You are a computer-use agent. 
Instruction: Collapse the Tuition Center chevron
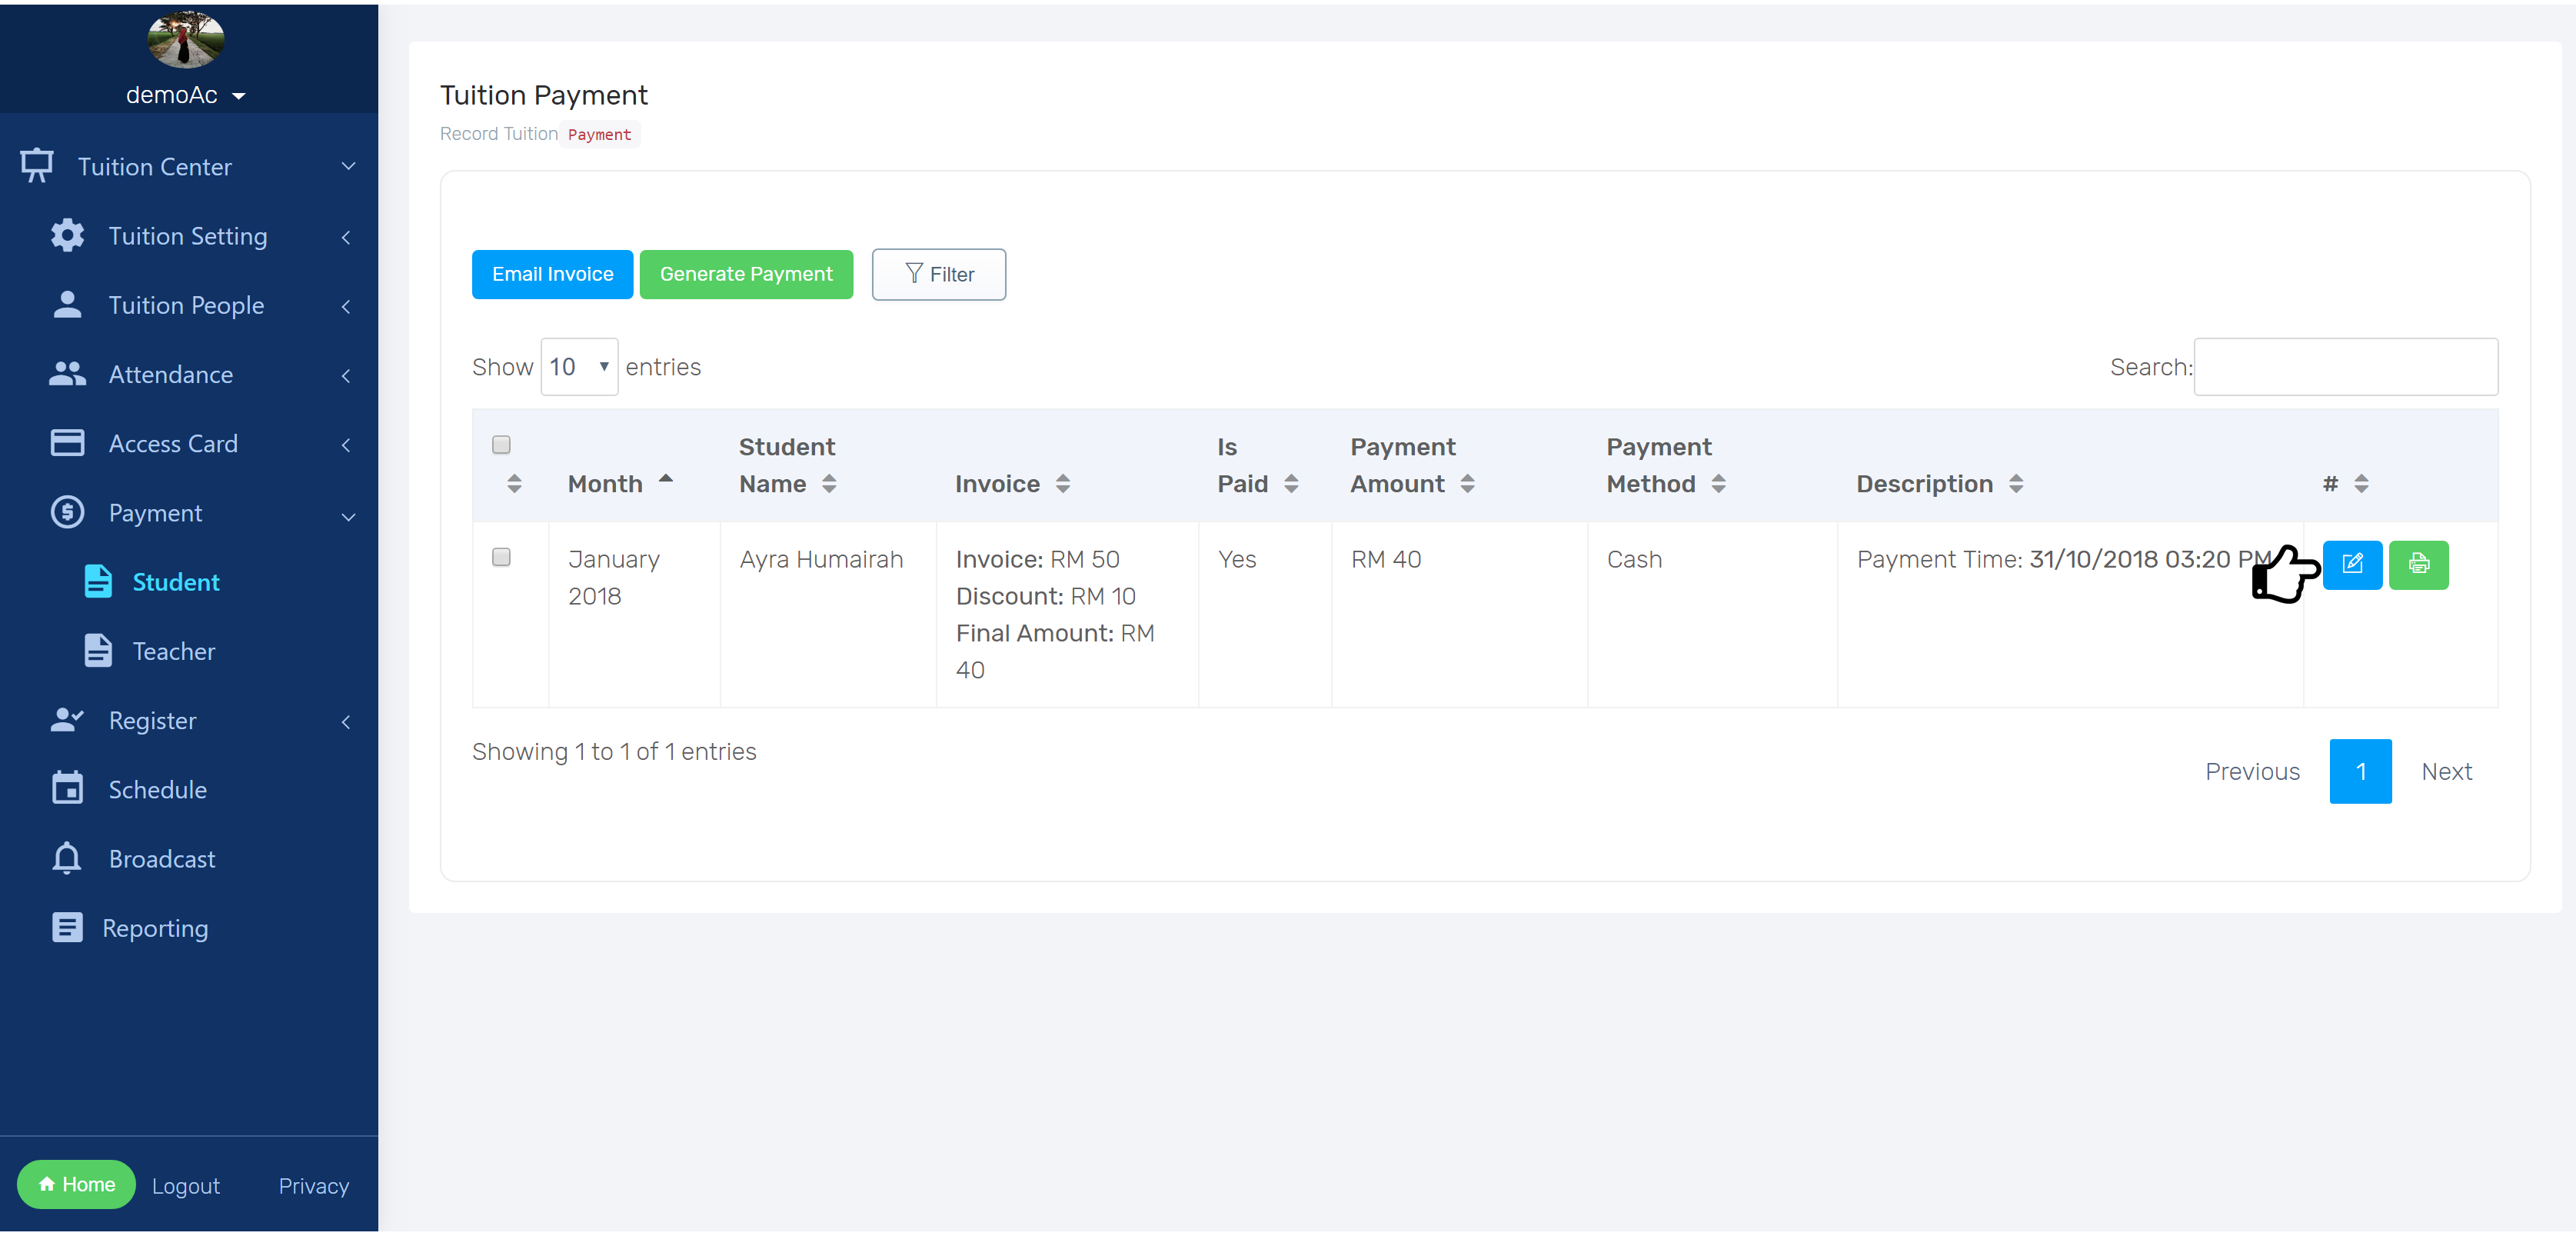click(348, 166)
